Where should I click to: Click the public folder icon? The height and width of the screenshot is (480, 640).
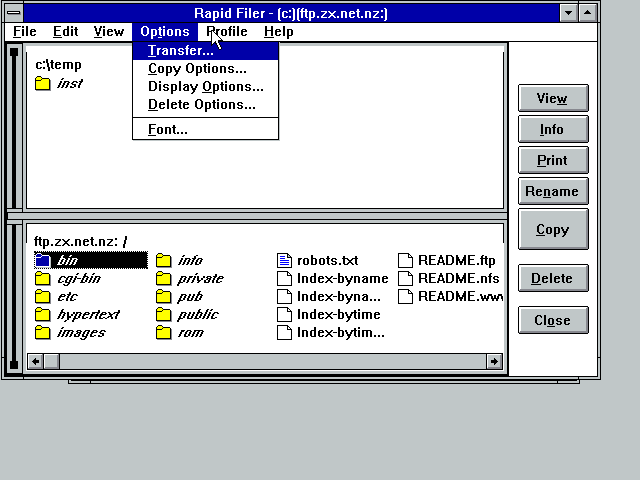(x=164, y=315)
